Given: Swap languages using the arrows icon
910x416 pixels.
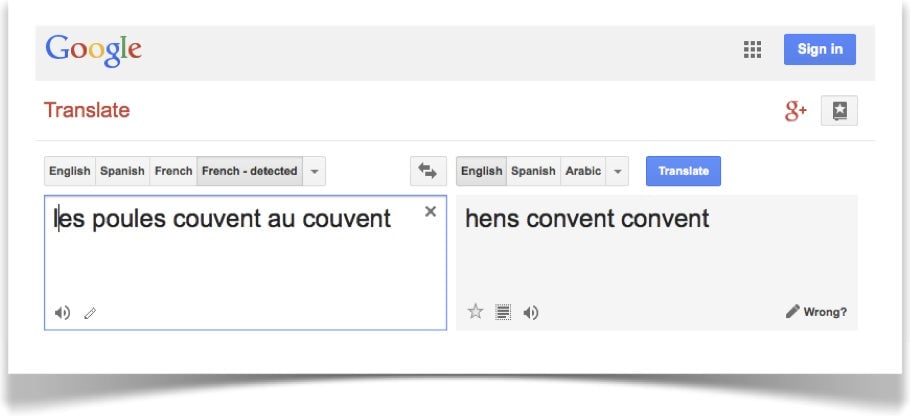Looking at the screenshot, I should click(428, 171).
